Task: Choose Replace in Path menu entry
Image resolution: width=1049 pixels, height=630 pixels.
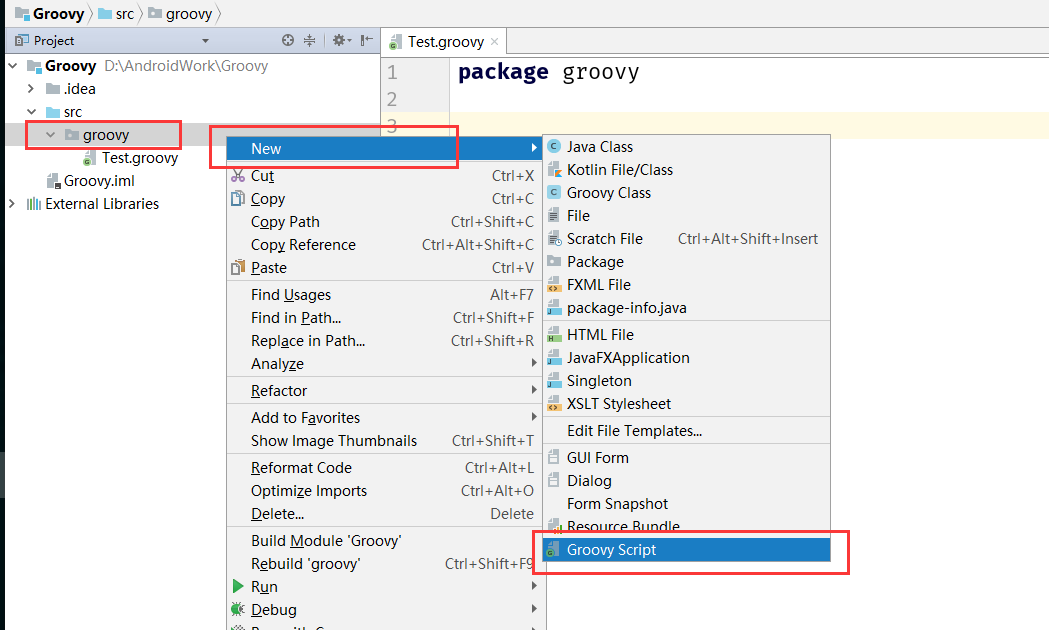Action: (384, 340)
